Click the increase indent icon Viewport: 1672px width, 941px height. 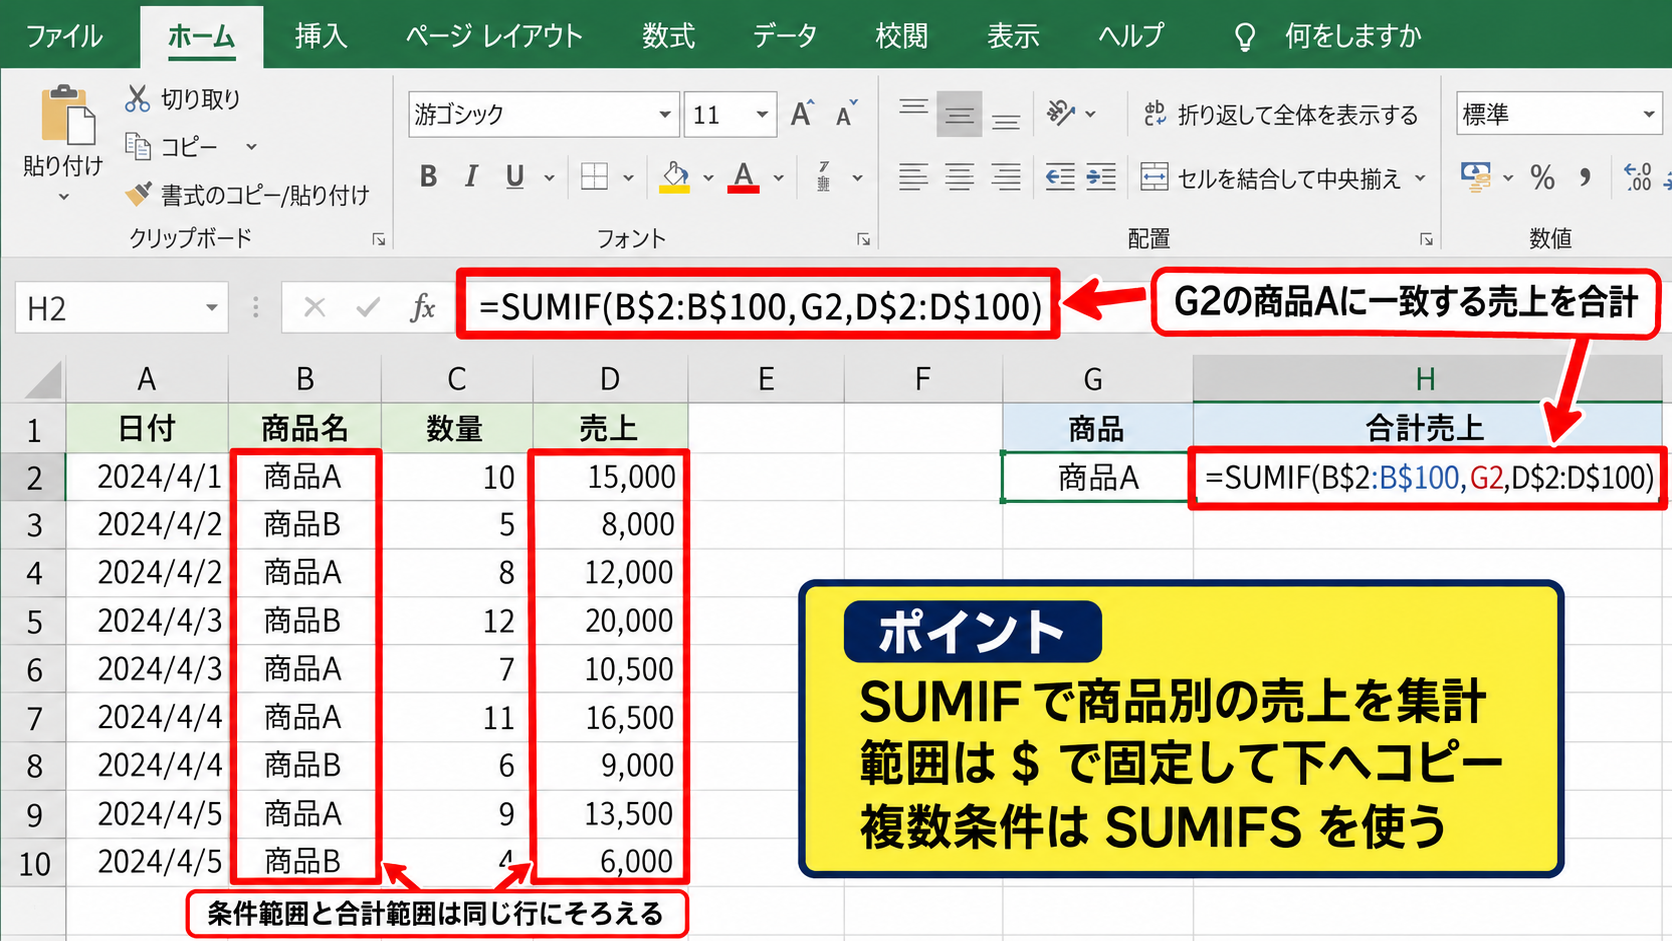pos(1101,177)
